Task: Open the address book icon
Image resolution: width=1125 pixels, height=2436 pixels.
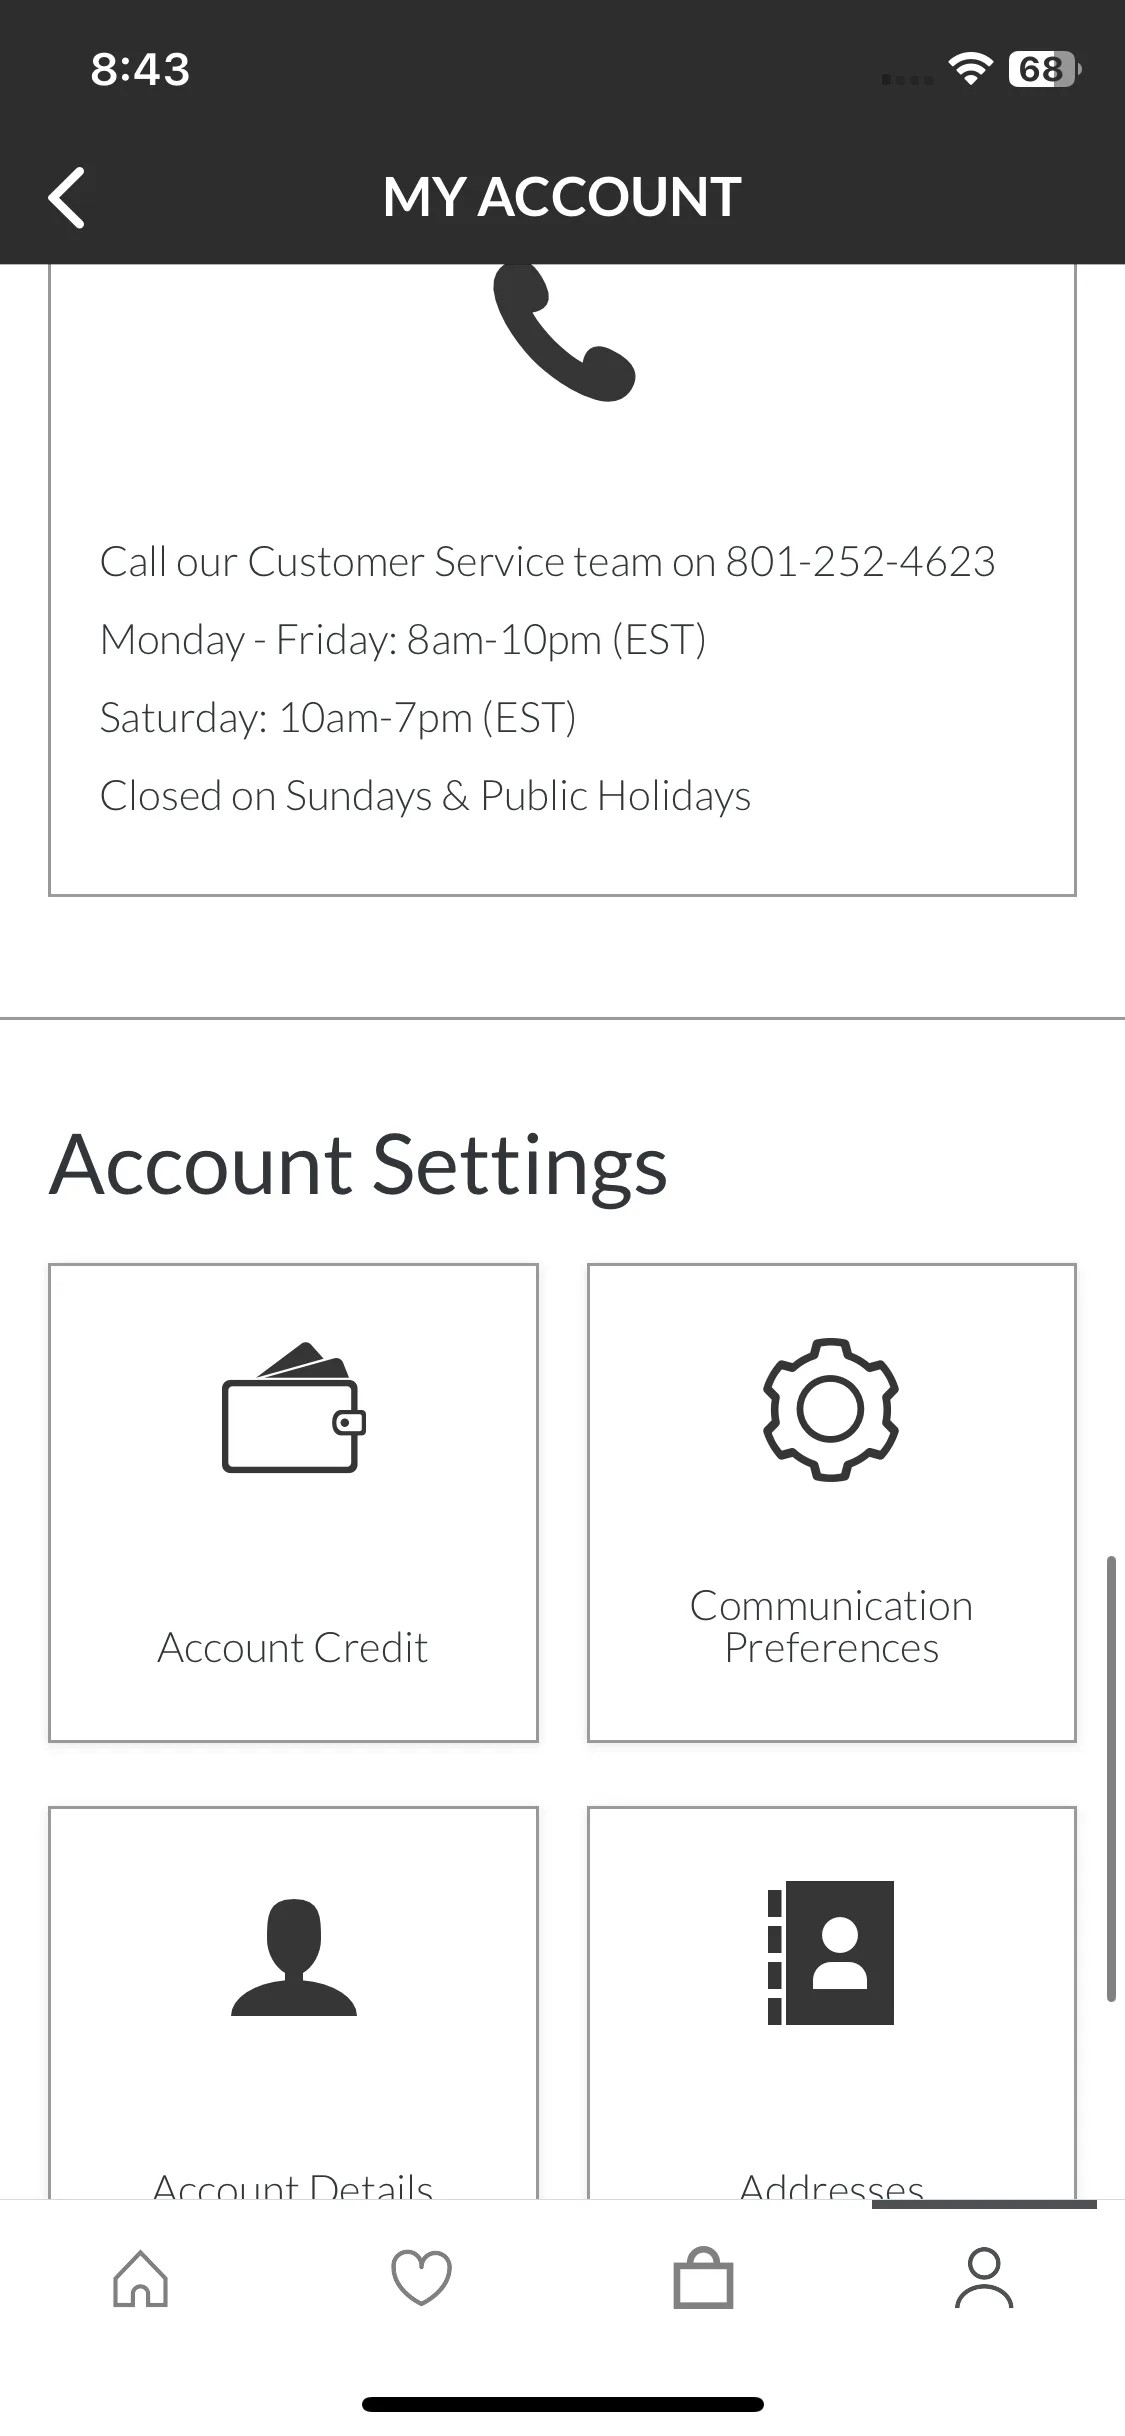Action: coord(831,1953)
